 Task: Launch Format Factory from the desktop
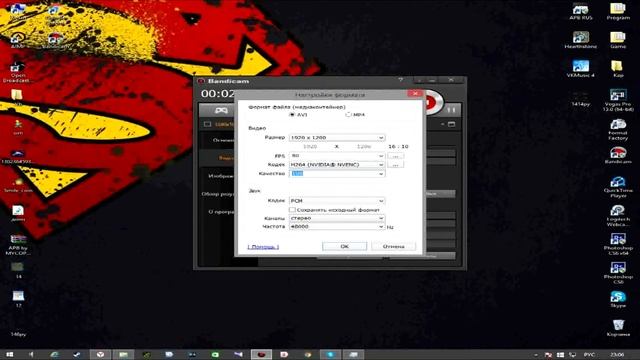click(x=618, y=130)
